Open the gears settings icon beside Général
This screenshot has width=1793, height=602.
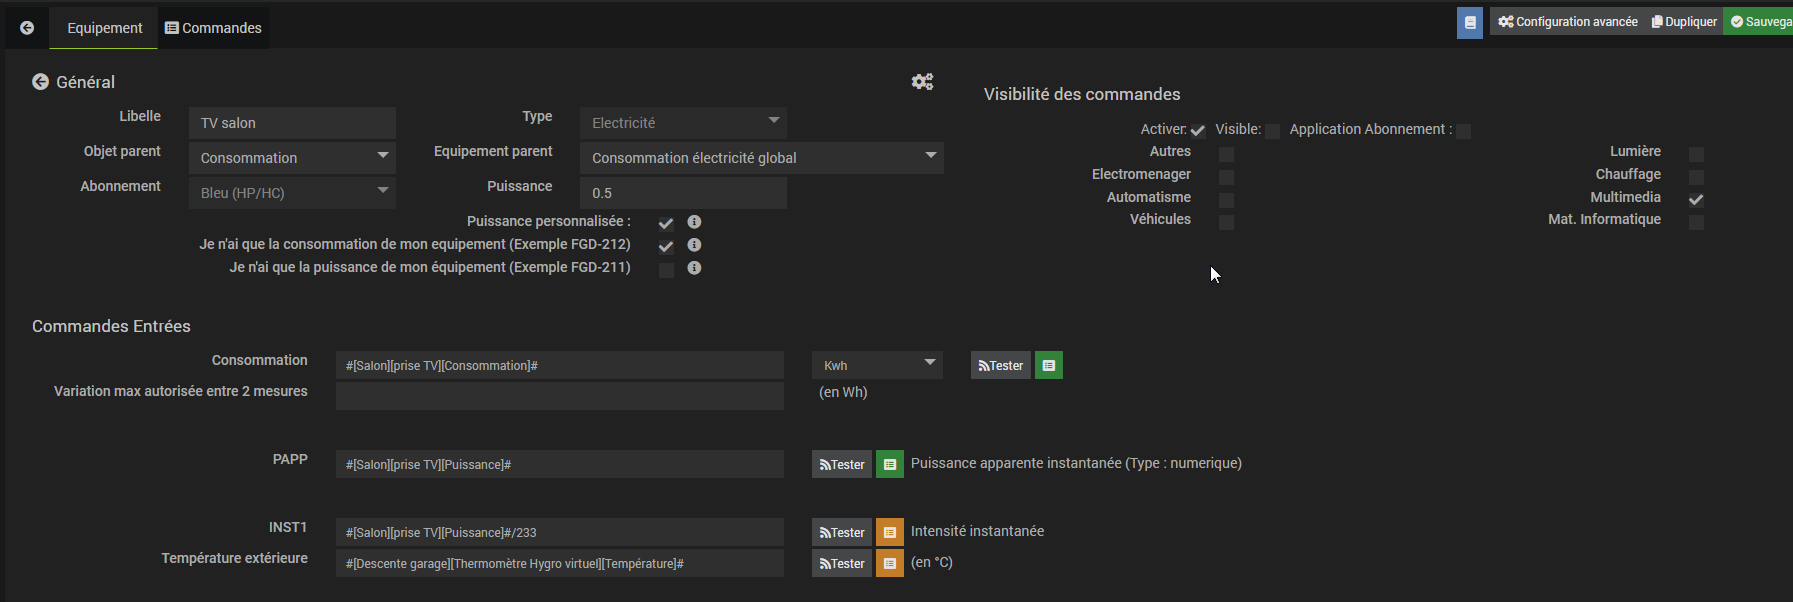(x=922, y=82)
